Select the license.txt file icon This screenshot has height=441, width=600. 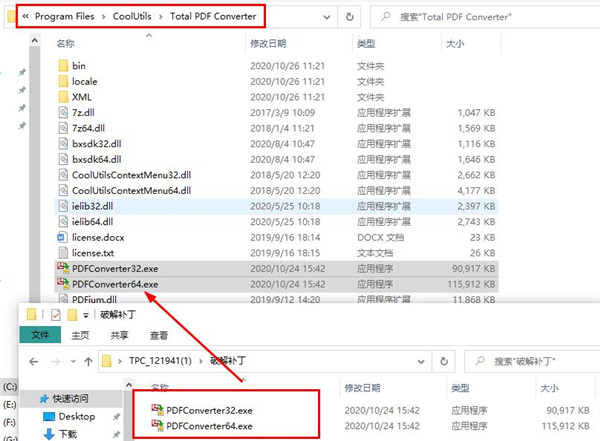(63, 253)
